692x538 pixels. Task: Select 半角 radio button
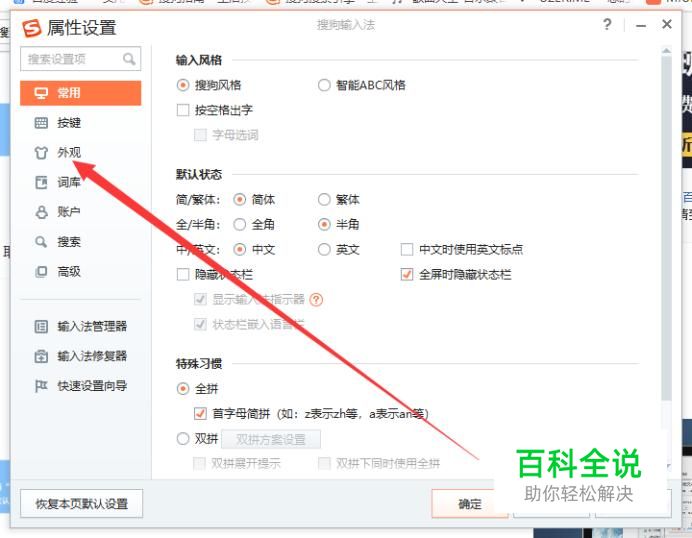coord(324,225)
